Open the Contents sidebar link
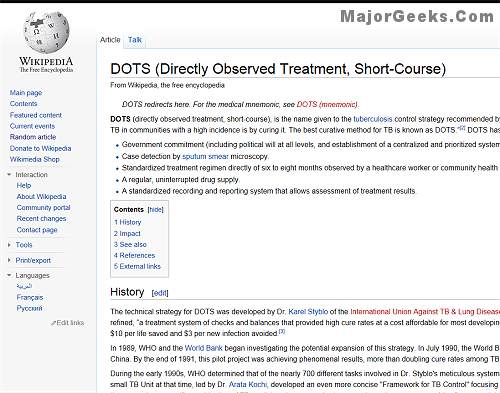Screen dimensions: 500x393 click(23, 104)
